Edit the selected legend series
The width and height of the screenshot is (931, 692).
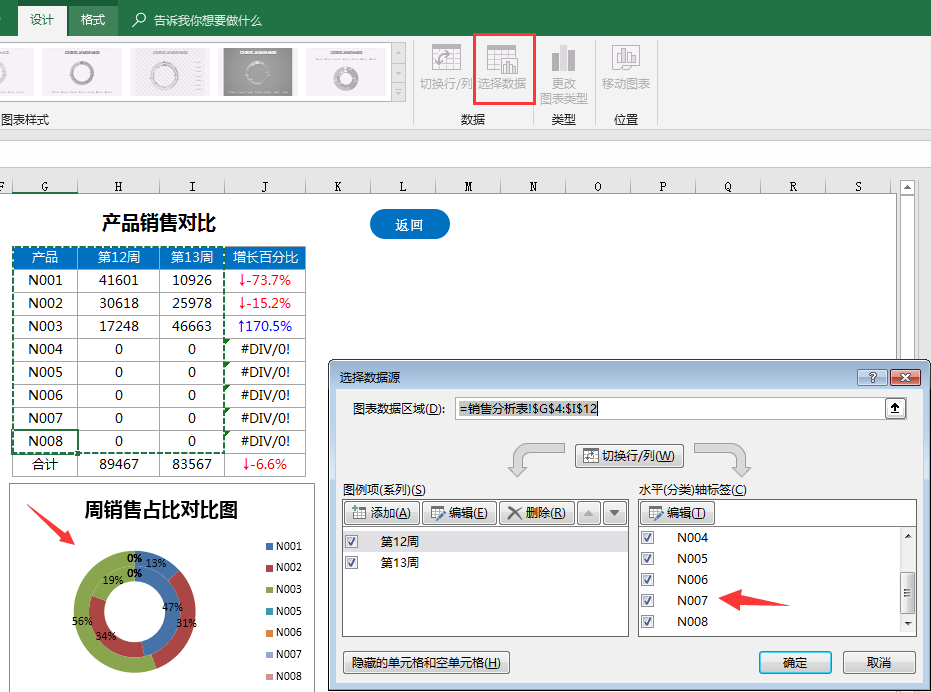[x=459, y=513]
